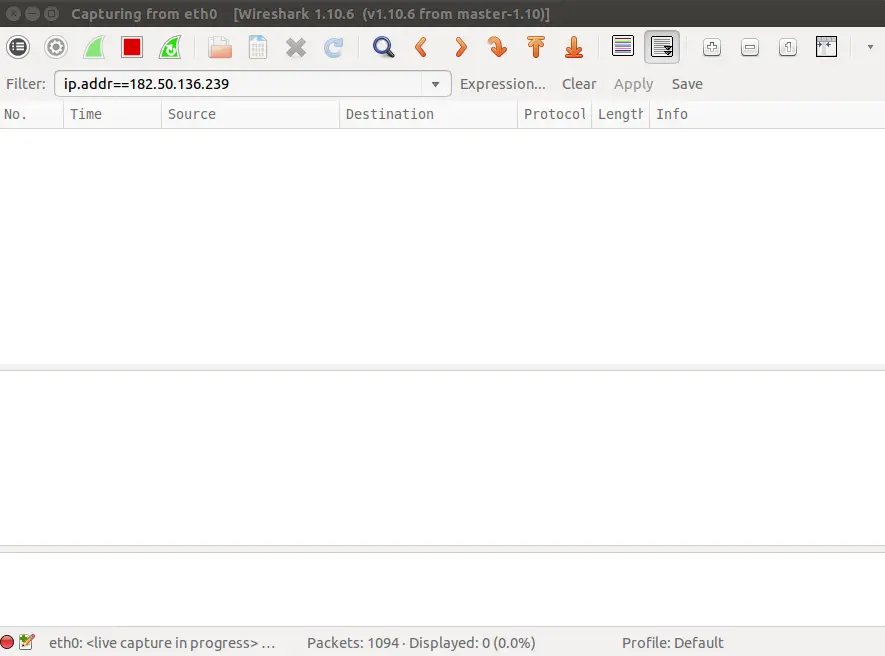Screen dimensions: 885x656
Task: Click the eth0 live capture status text
Action: click(x=162, y=643)
